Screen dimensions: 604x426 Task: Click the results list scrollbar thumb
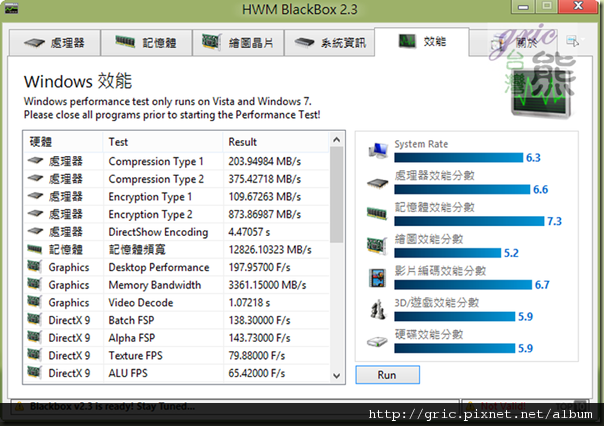(x=337, y=195)
